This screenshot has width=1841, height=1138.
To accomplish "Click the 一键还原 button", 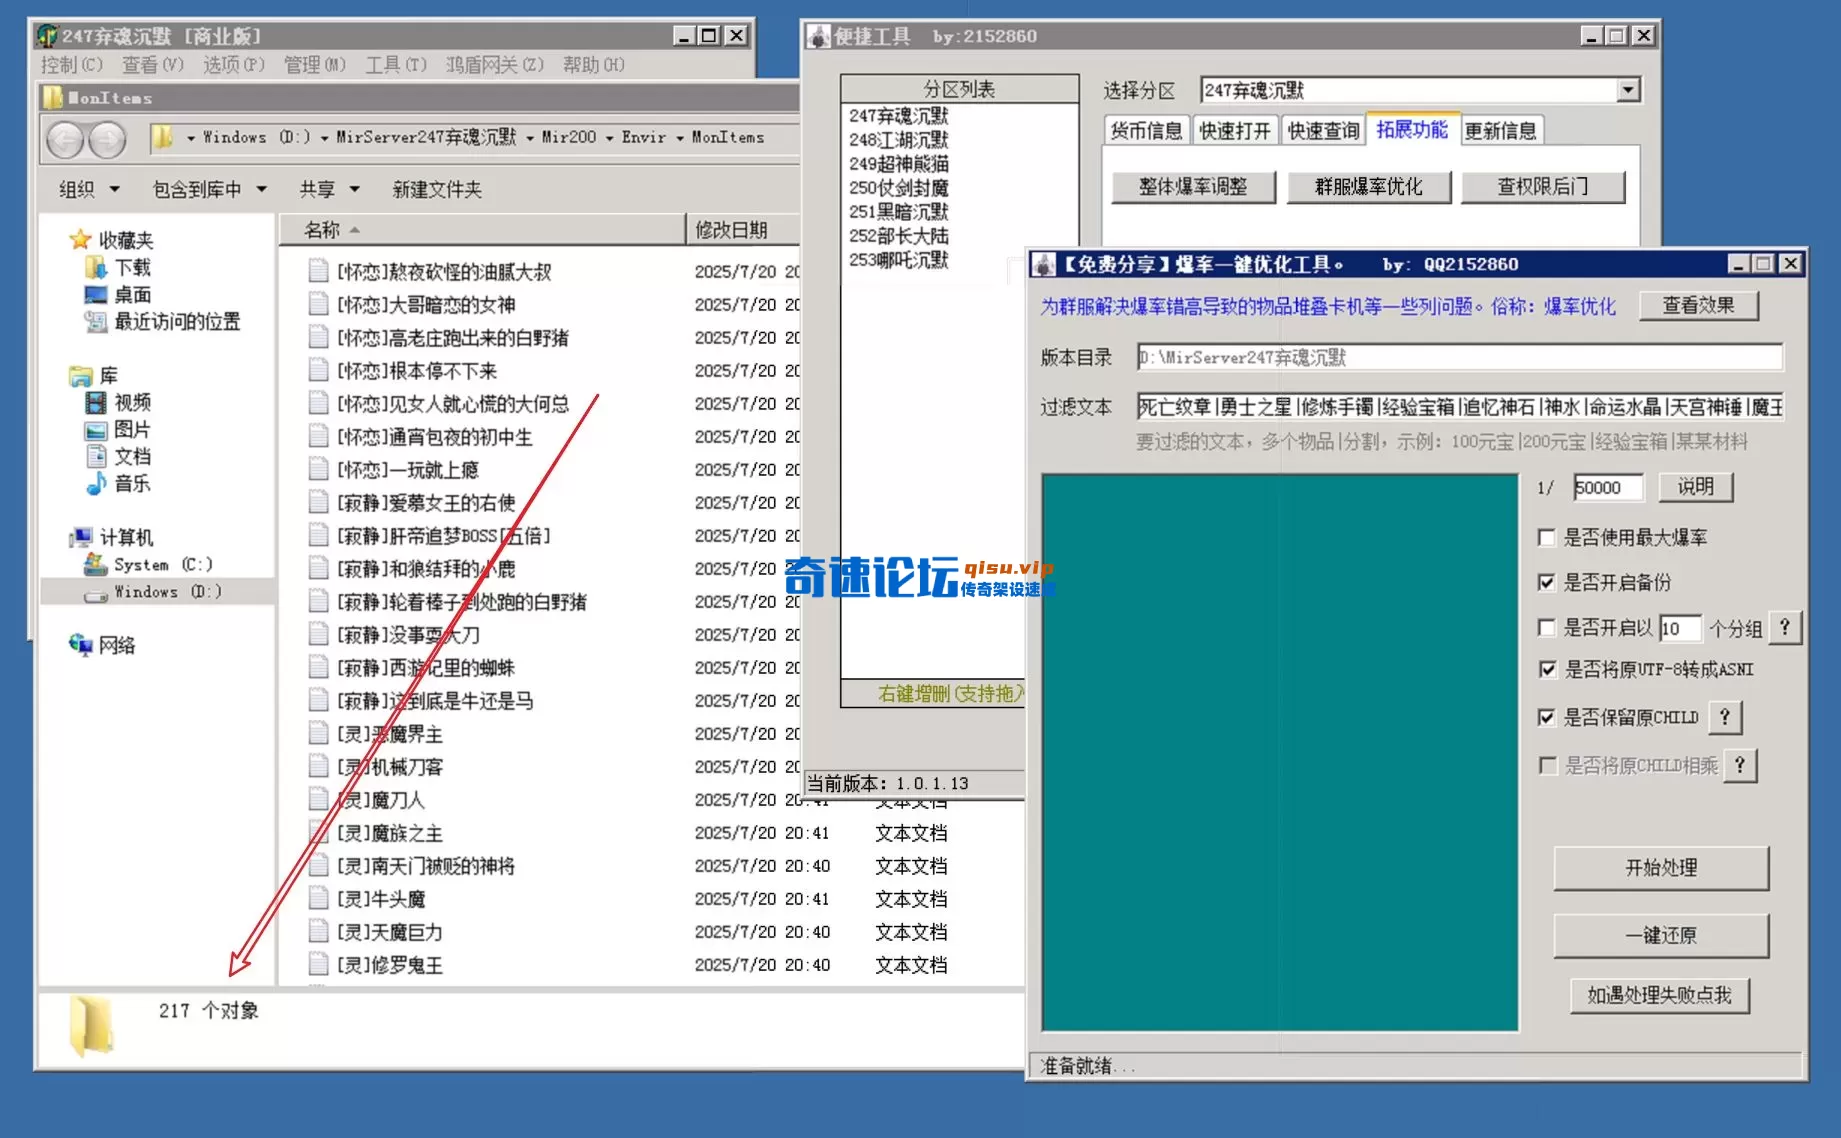I will pyautogui.click(x=1660, y=935).
